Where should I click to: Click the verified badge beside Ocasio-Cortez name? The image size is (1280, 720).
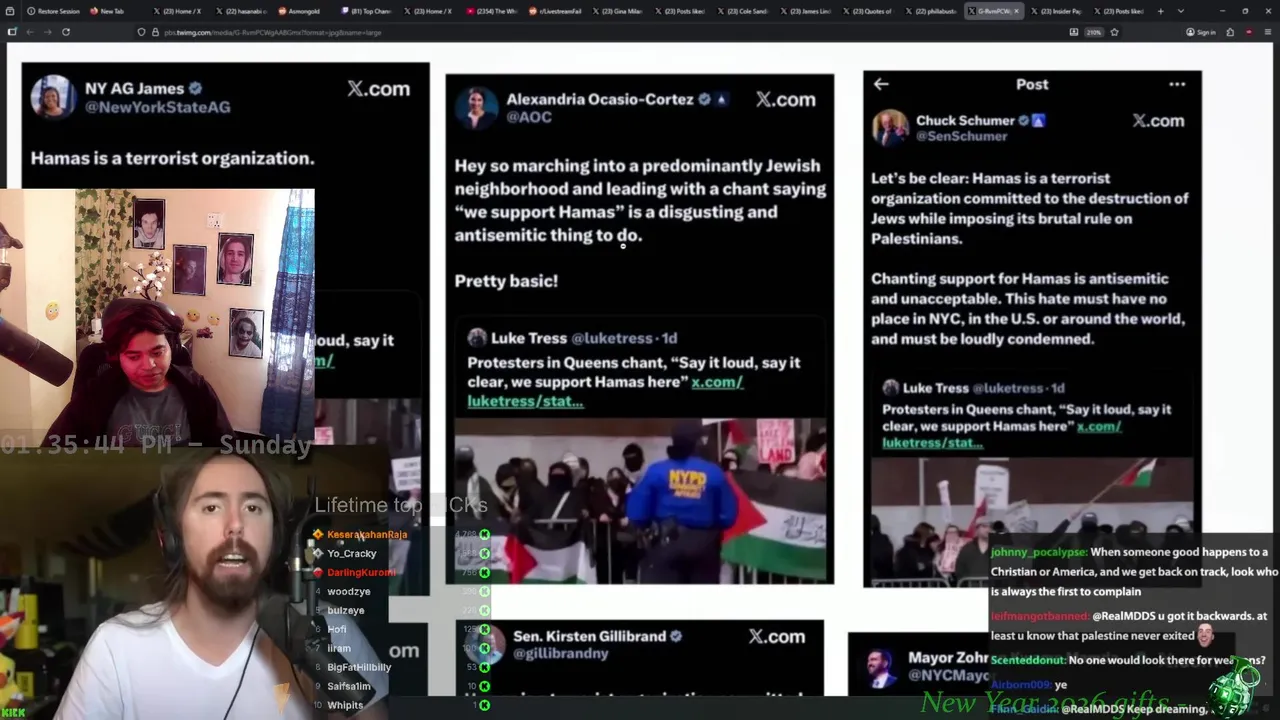pos(704,99)
